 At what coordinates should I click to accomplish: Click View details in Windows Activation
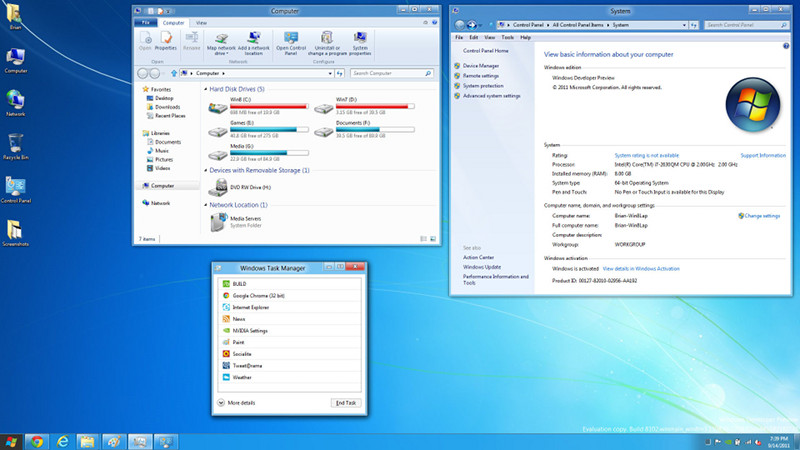tap(641, 268)
